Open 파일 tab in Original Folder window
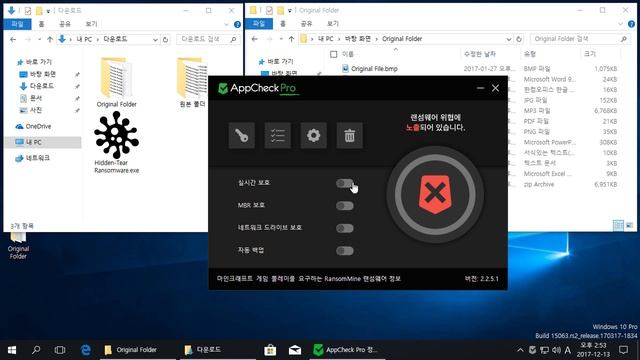640x360 pixels. 259,24
